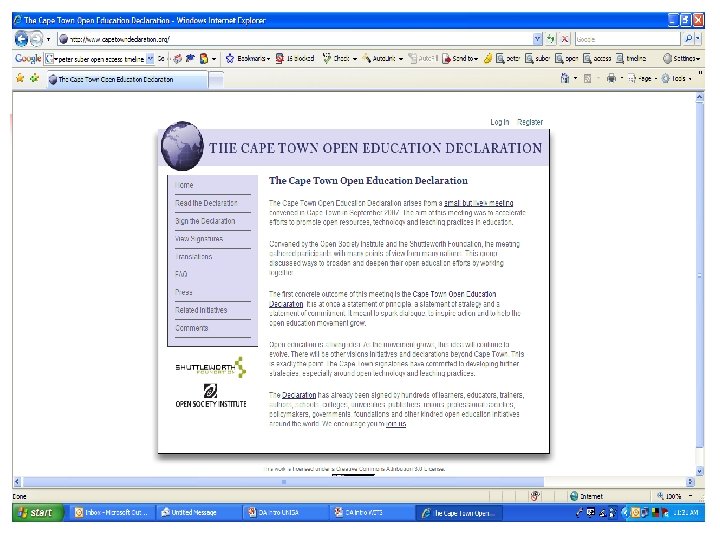Select the Cape Town Open Education Declaration tab
The image size is (720, 540).
pyautogui.click(x=127, y=79)
